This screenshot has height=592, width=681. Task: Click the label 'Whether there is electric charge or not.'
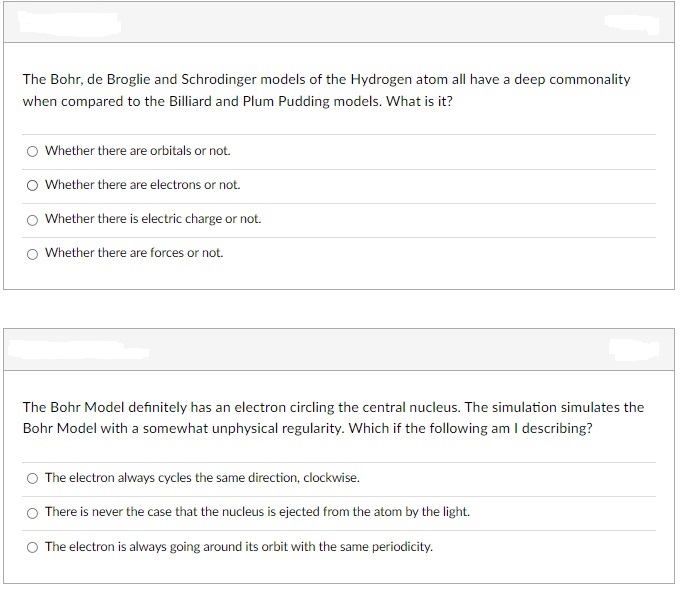tap(153, 218)
